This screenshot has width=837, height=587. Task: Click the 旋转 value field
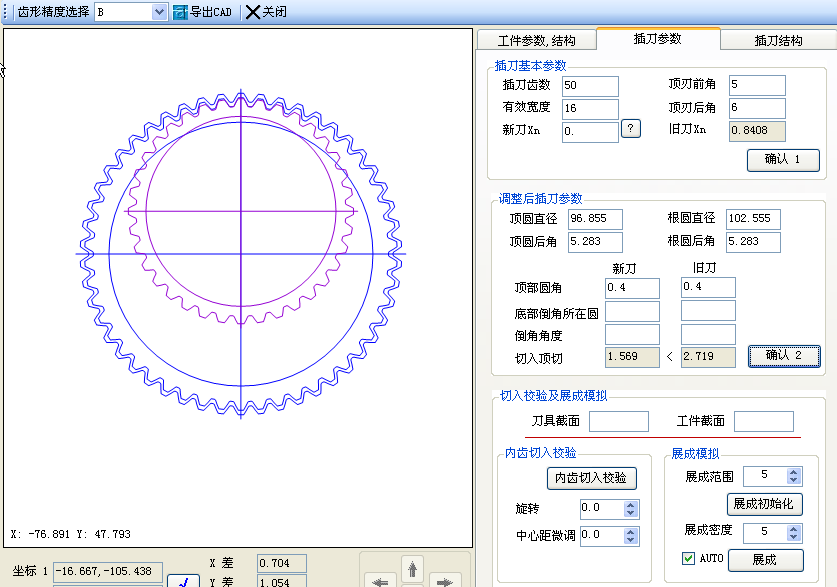coord(602,509)
